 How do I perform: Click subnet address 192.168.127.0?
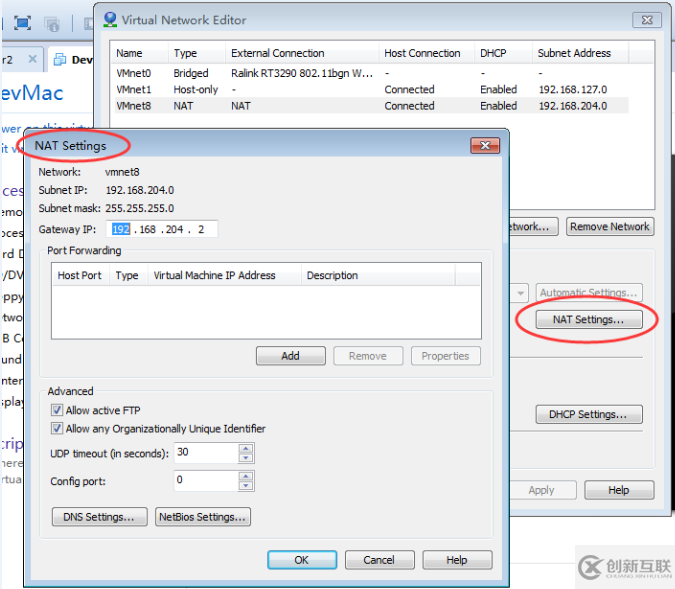pyautogui.click(x=573, y=90)
